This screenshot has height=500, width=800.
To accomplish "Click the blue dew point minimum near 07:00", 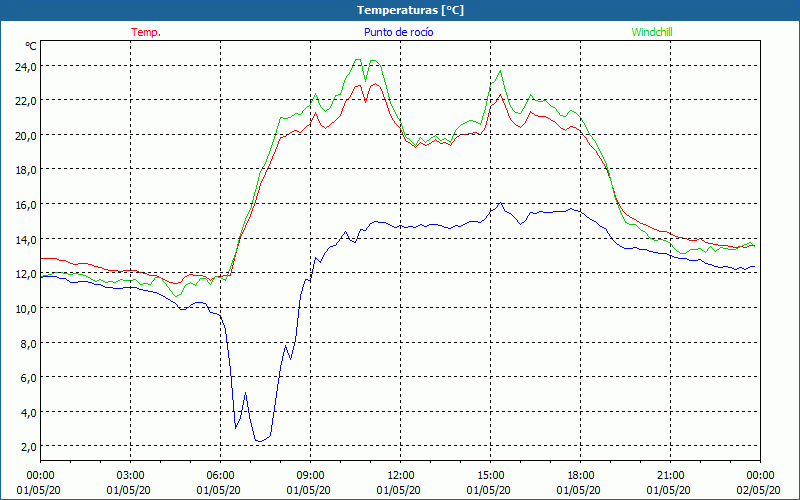I will [259, 441].
